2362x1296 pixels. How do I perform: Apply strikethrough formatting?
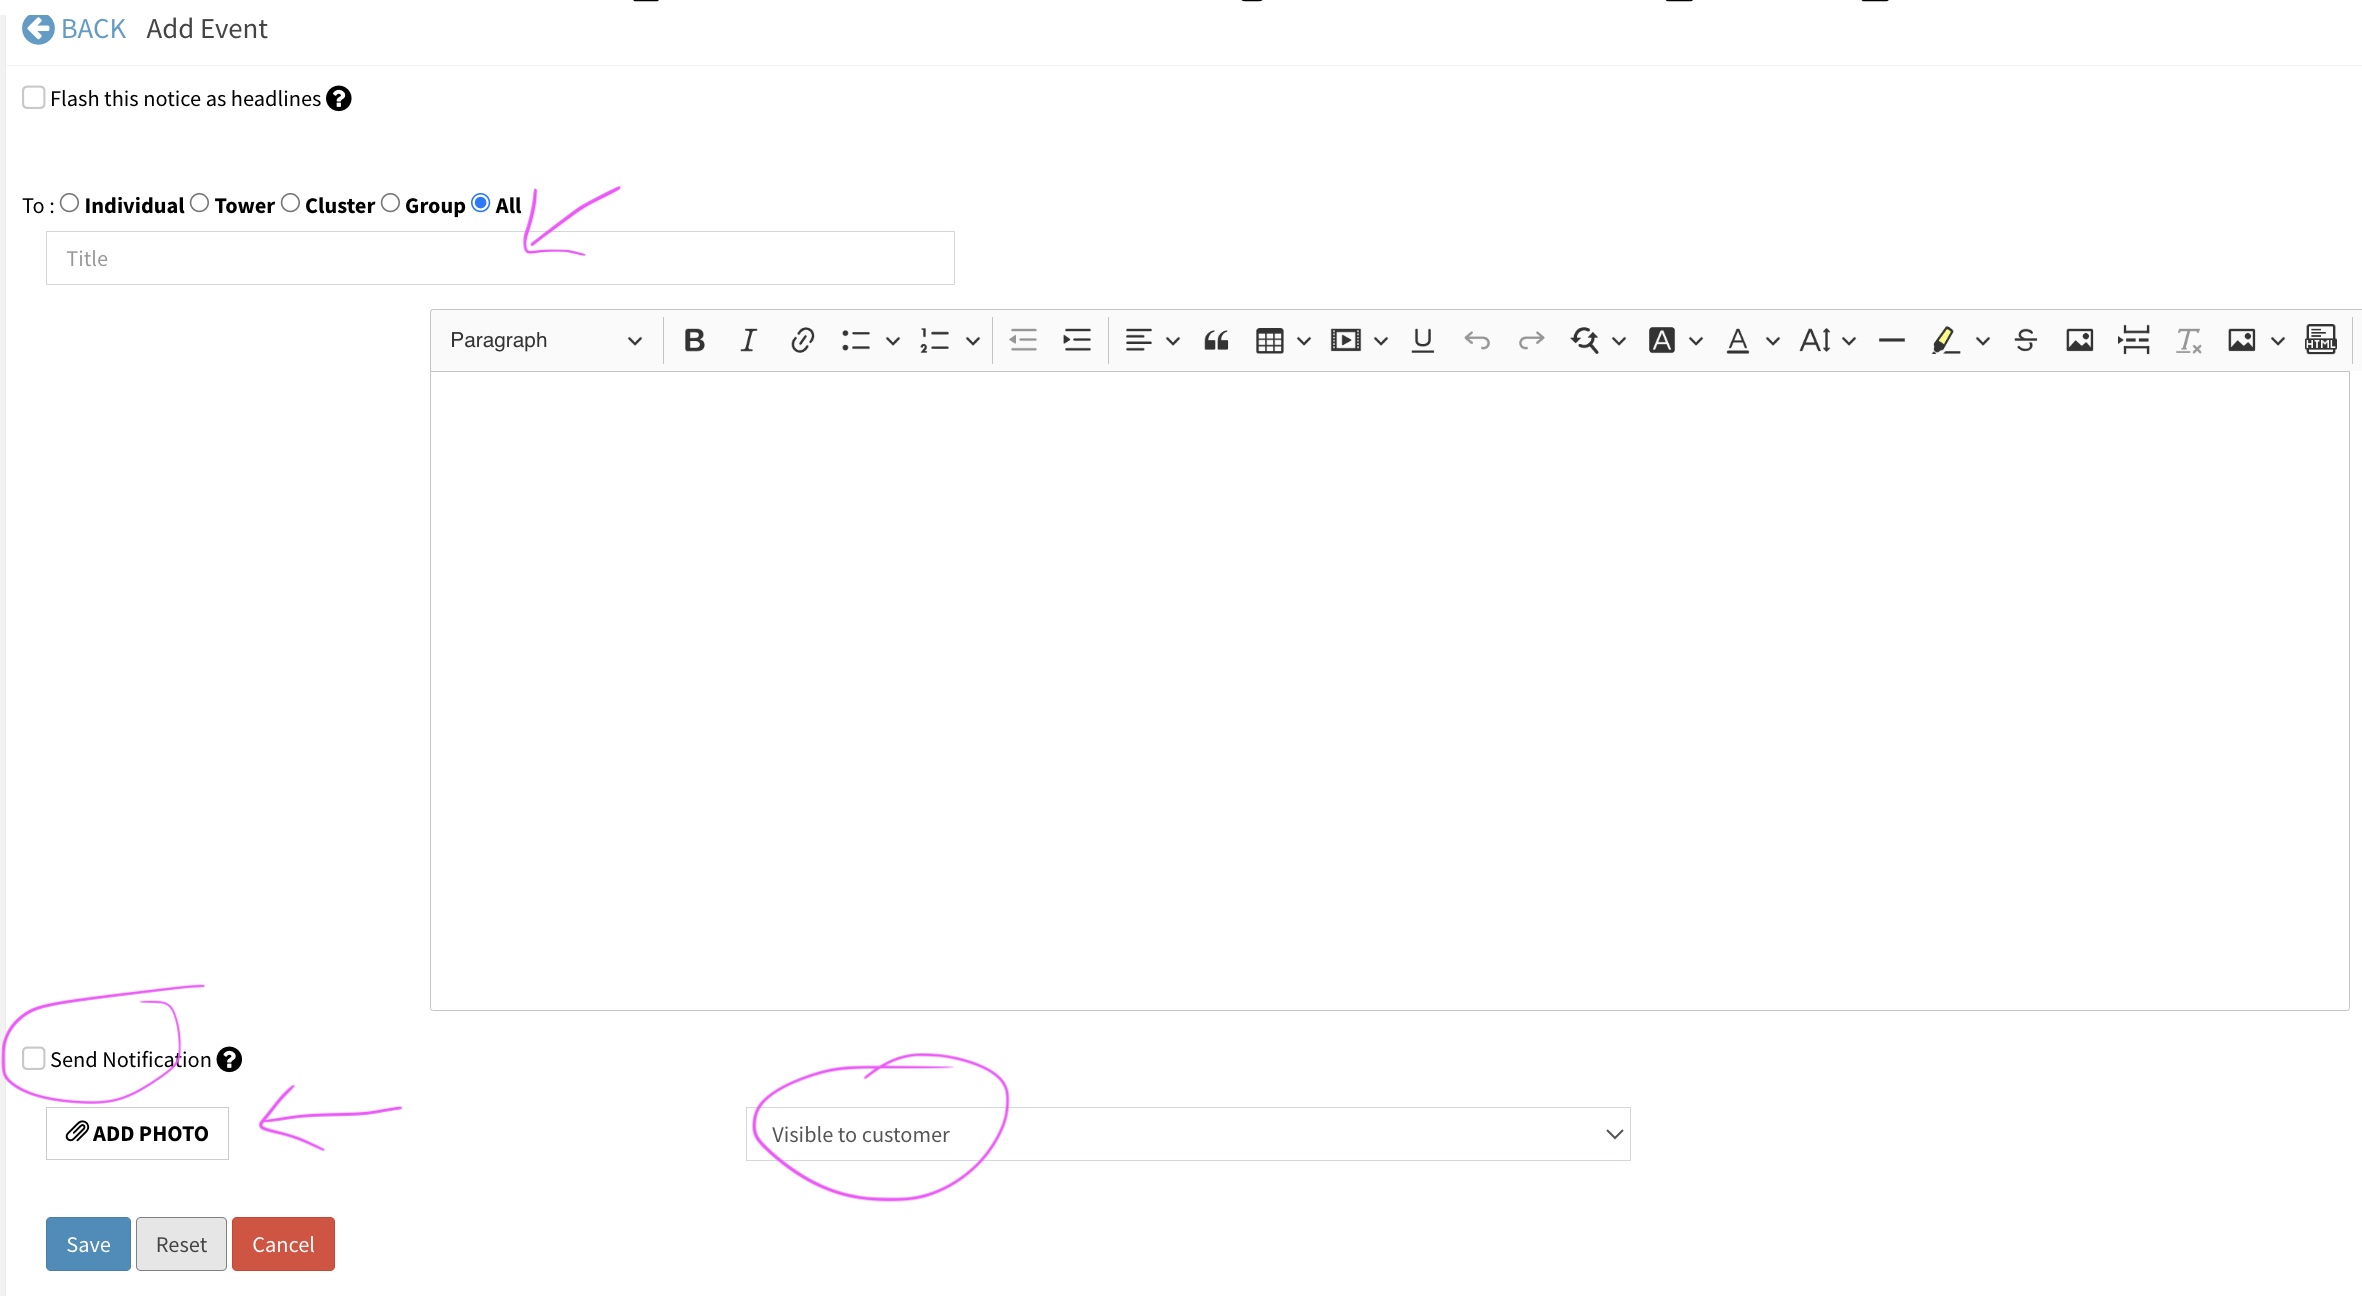click(2025, 340)
